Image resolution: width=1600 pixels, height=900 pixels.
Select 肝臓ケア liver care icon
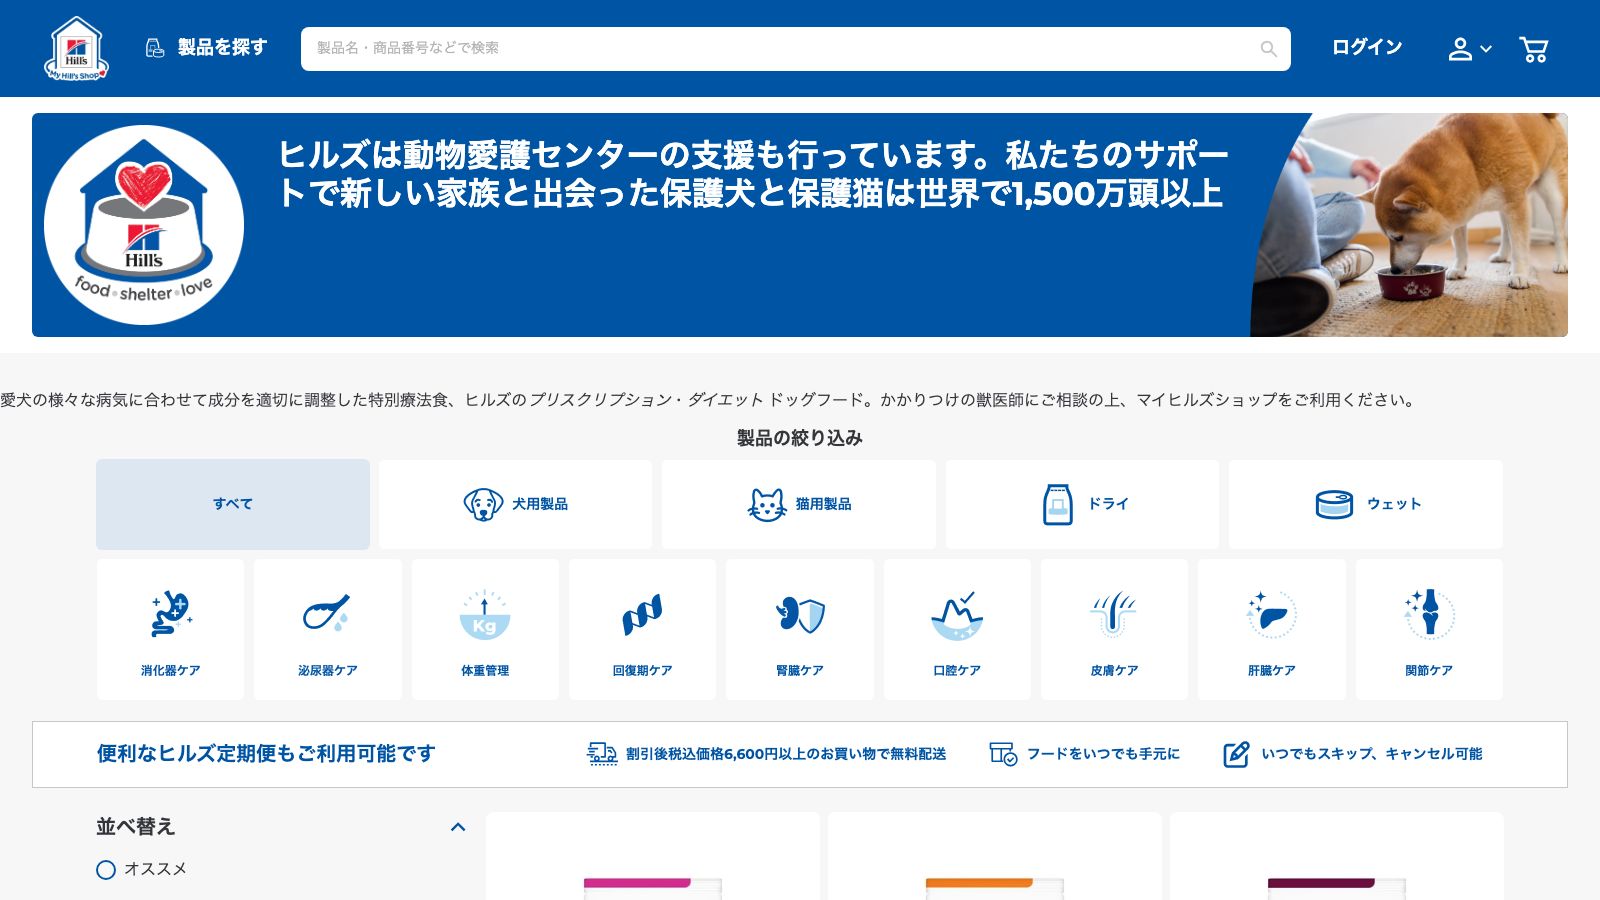coord(1271,629)
